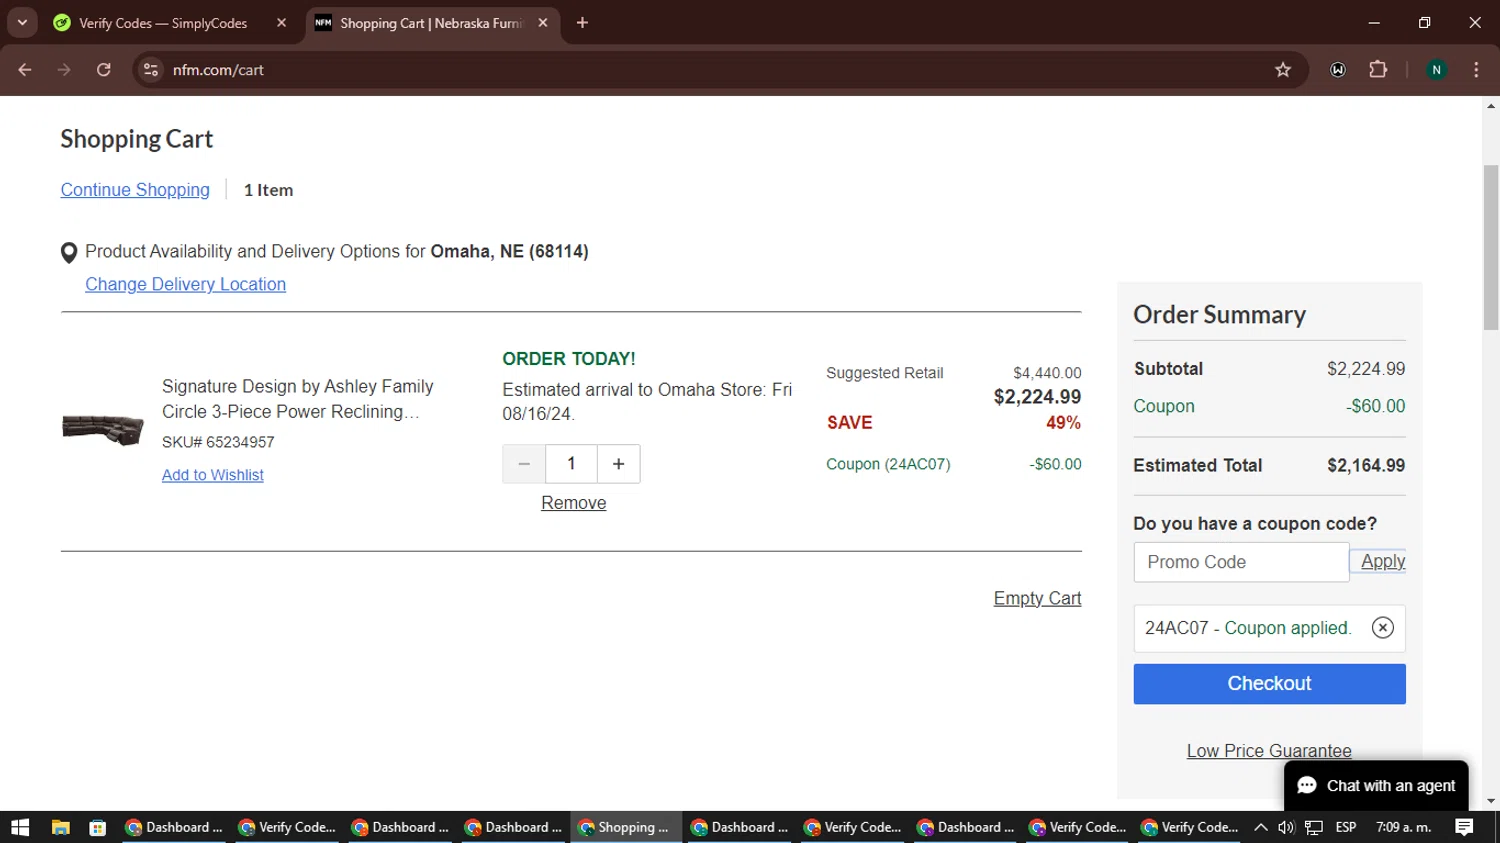Open the Windows notification center icon
Viewport: 1500px width, 843px height.
point(1464,827)
